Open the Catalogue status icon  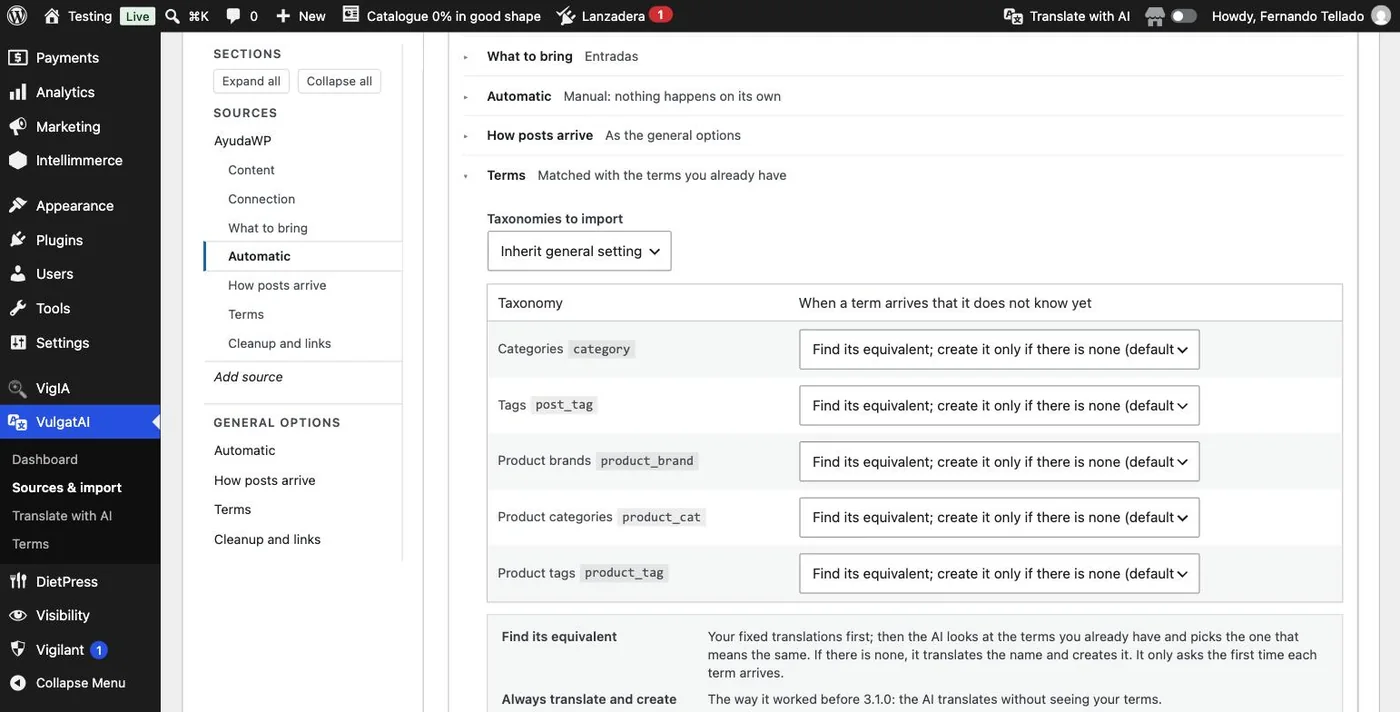coord(350,15)
